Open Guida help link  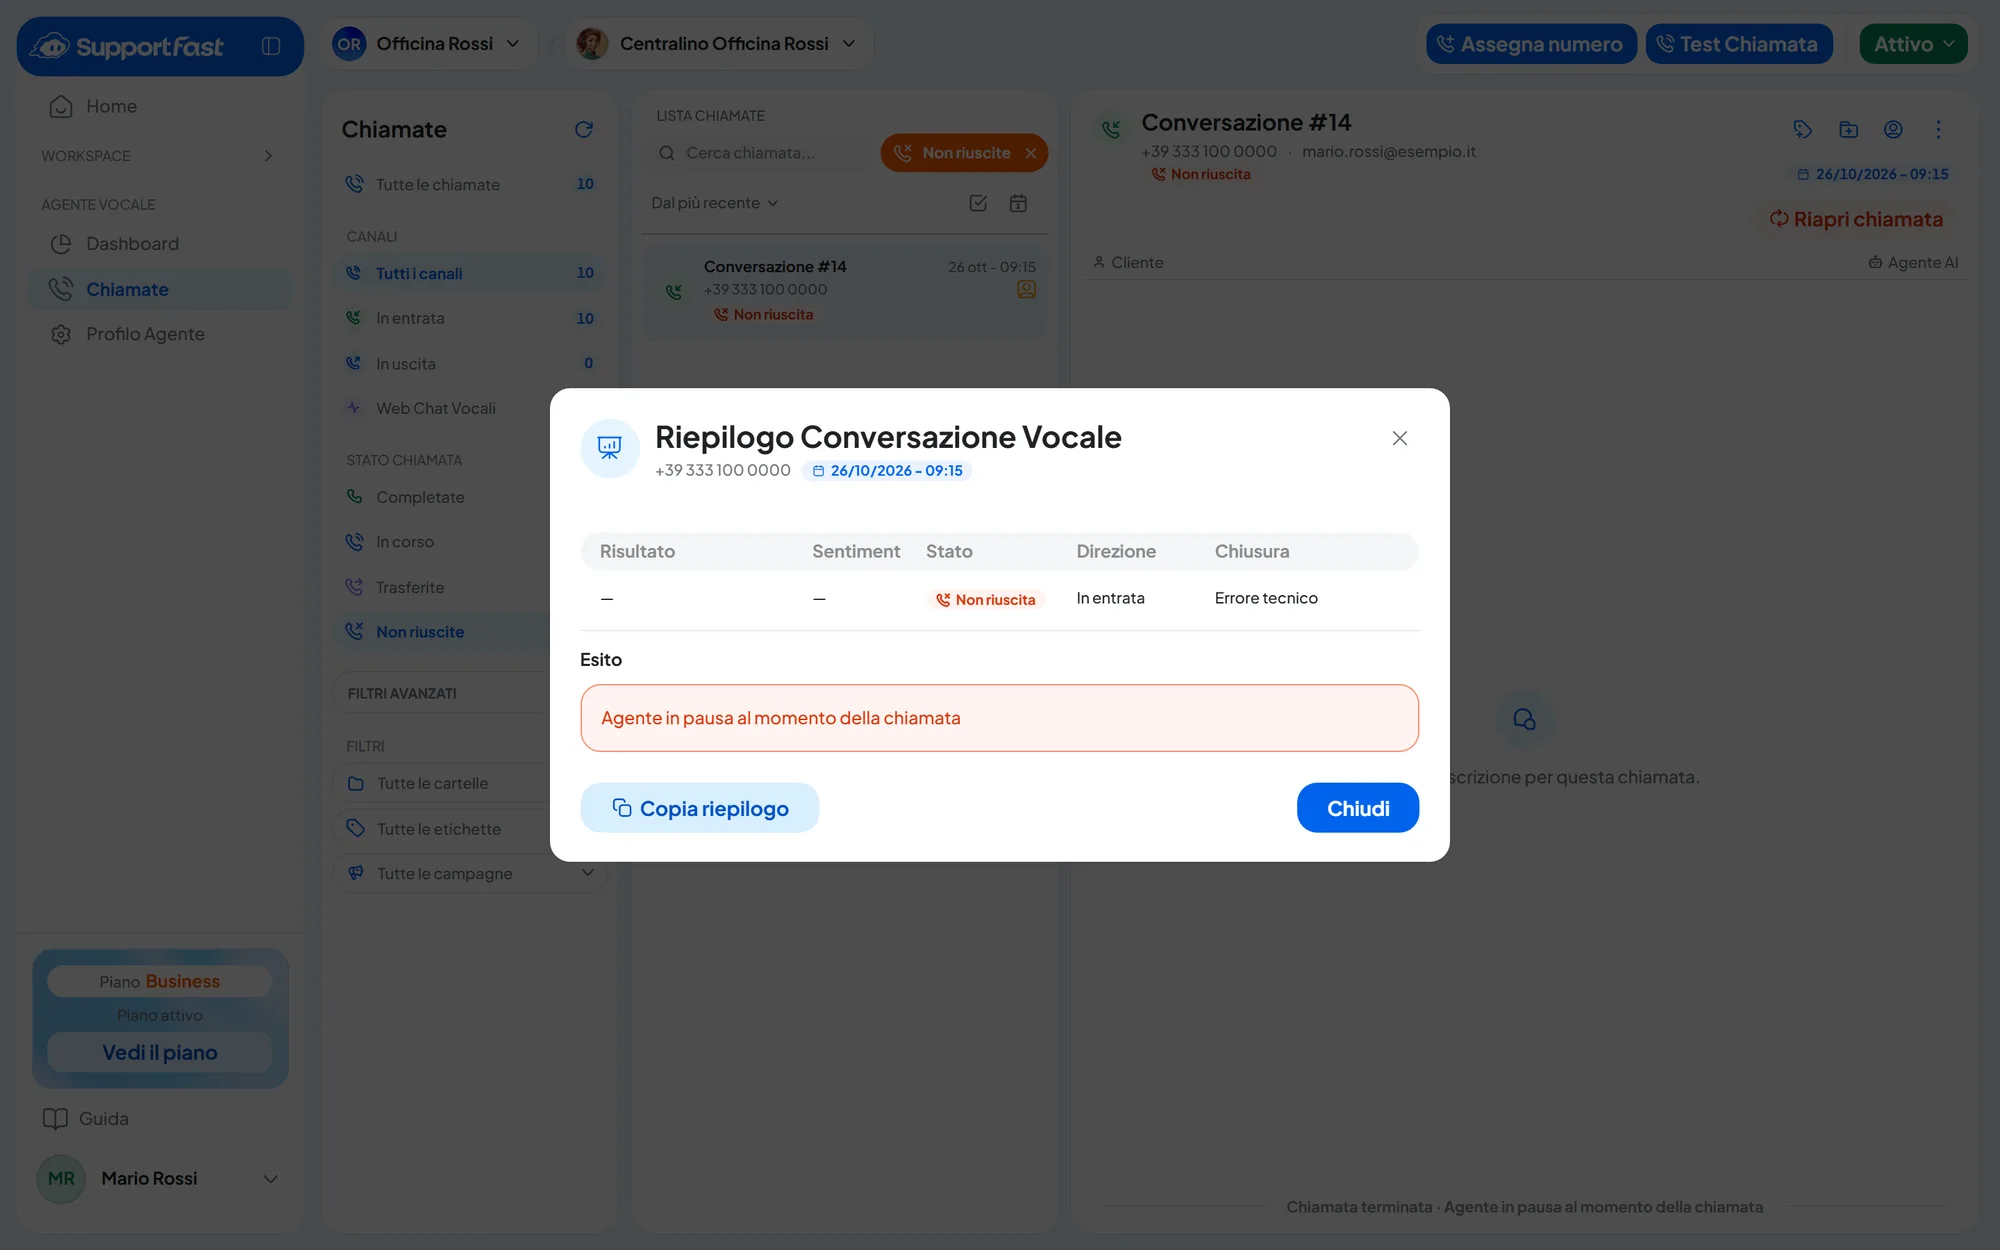(86, 1118)
